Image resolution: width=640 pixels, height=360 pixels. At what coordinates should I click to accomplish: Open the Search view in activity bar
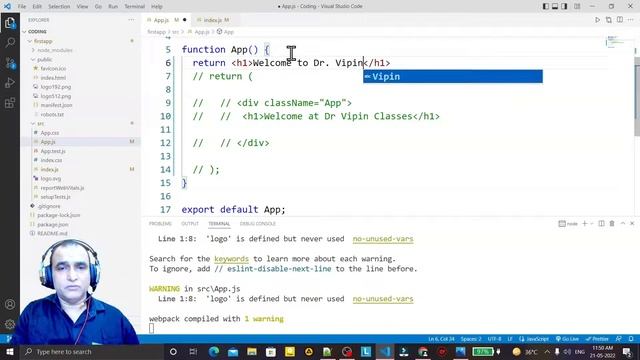10,42
